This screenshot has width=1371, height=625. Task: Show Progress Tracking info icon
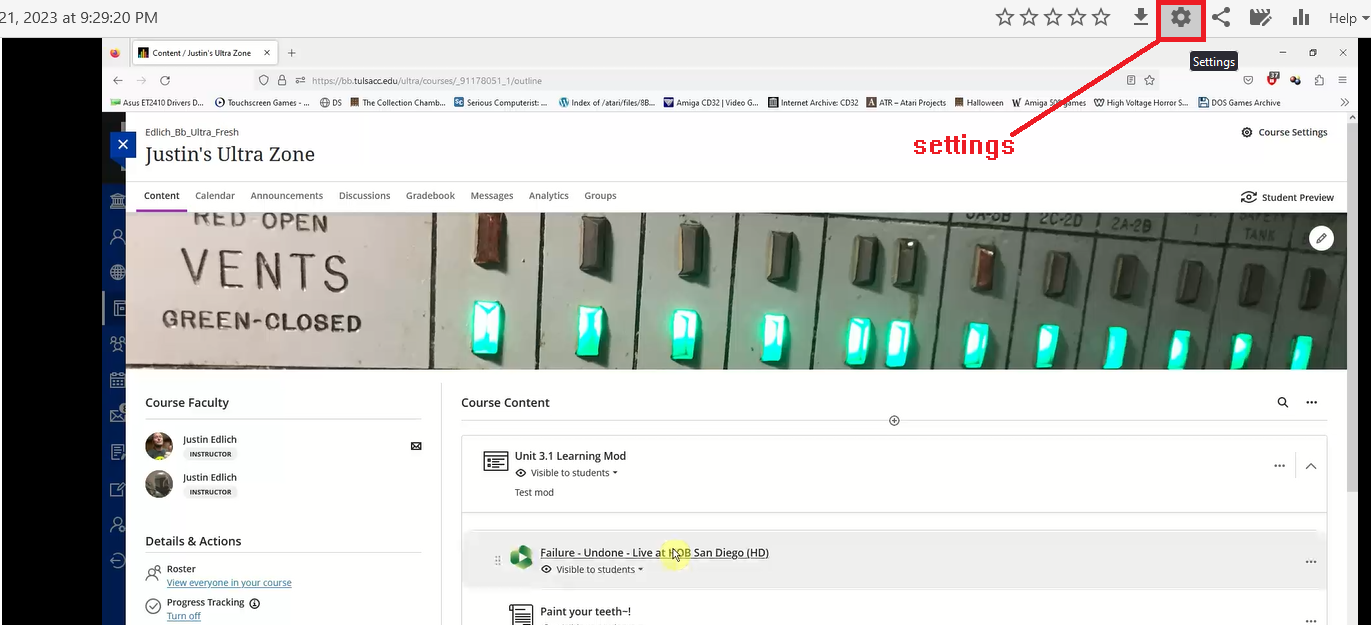tap(254, 603)
